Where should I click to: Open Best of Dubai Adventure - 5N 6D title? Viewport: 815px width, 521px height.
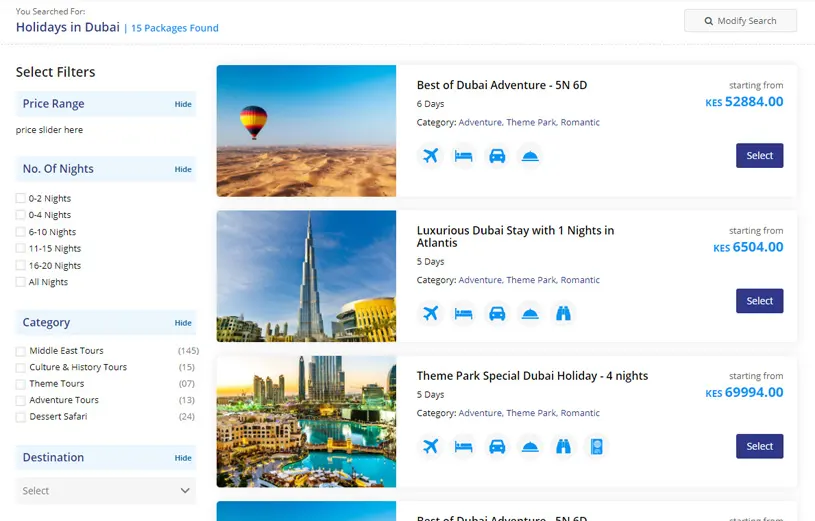coord(502,85)
